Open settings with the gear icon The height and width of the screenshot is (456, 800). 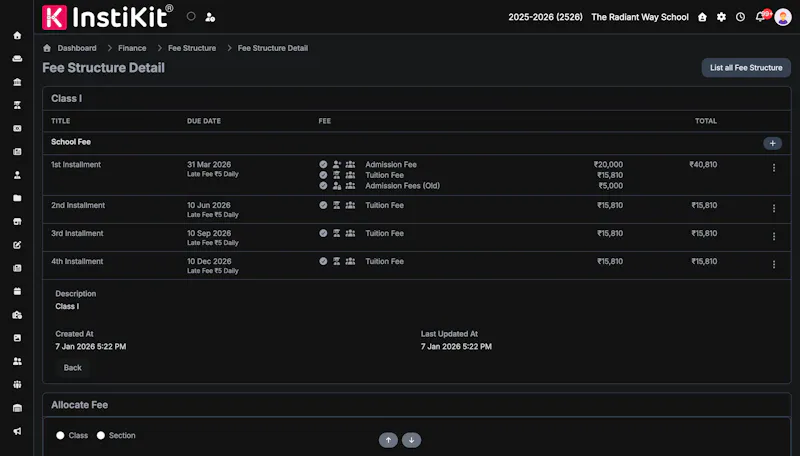(721, 17)
